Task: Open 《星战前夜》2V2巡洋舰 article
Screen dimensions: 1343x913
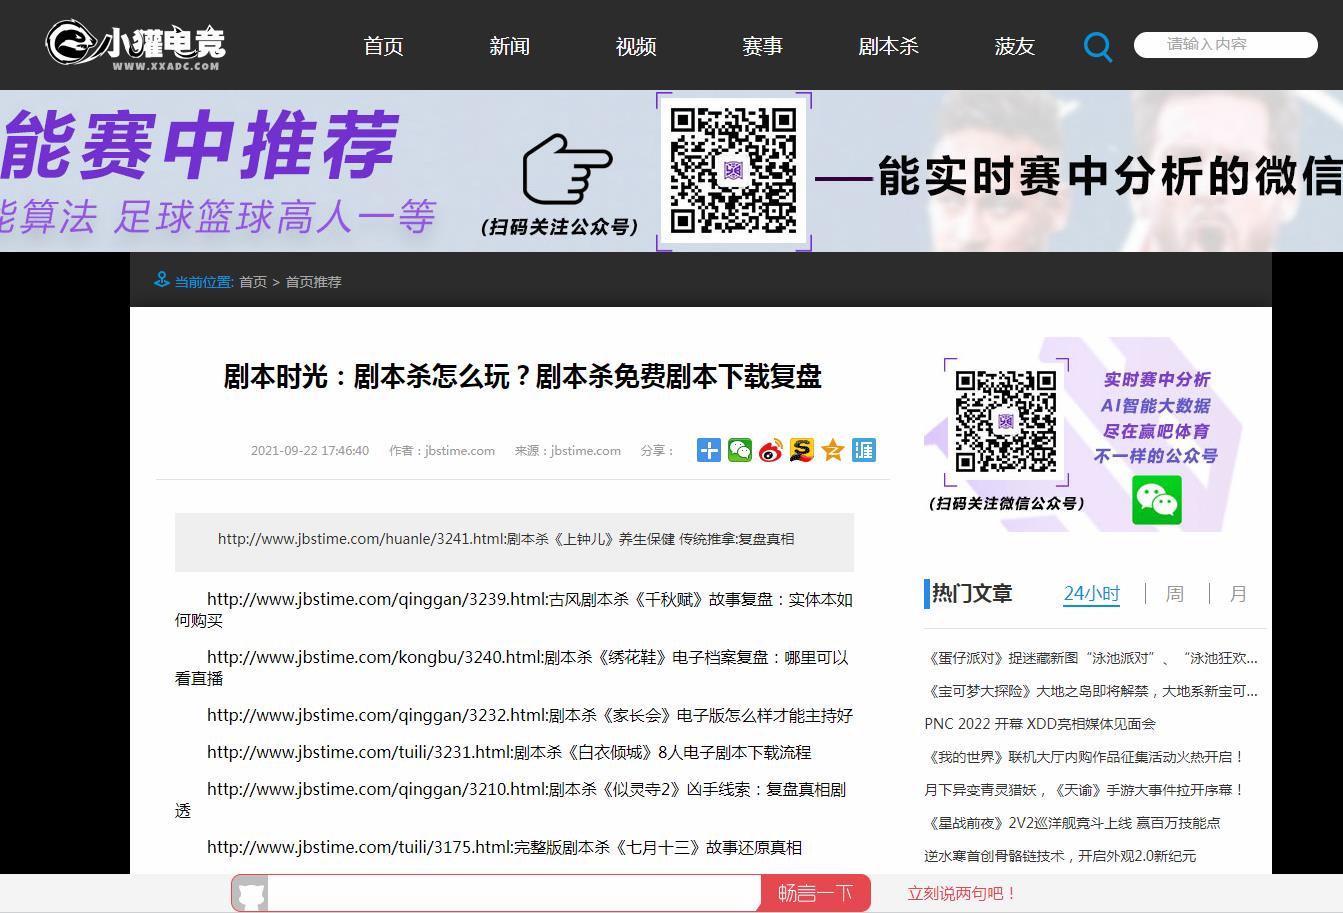Action: click(x=1073, y=823)
